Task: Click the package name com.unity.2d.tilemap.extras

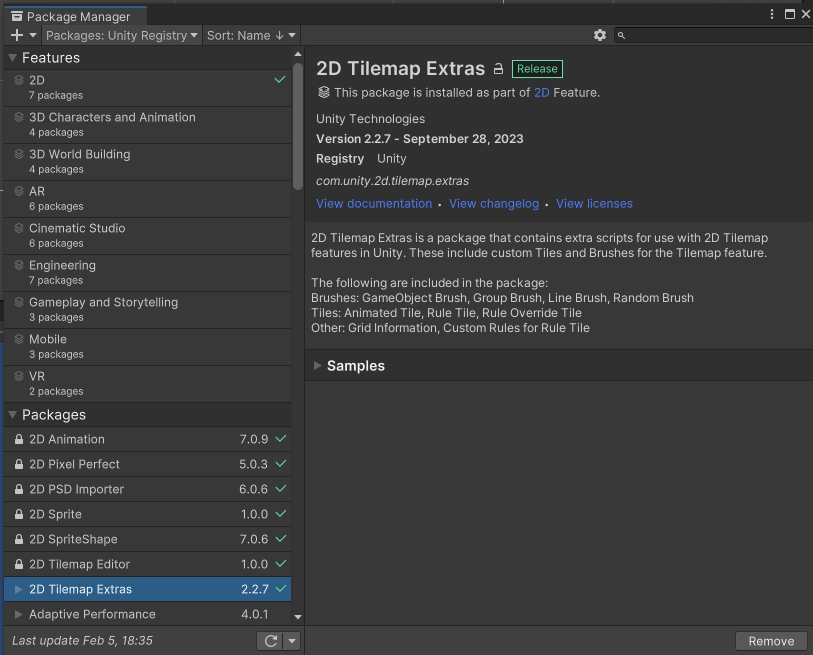Action: 393,180
